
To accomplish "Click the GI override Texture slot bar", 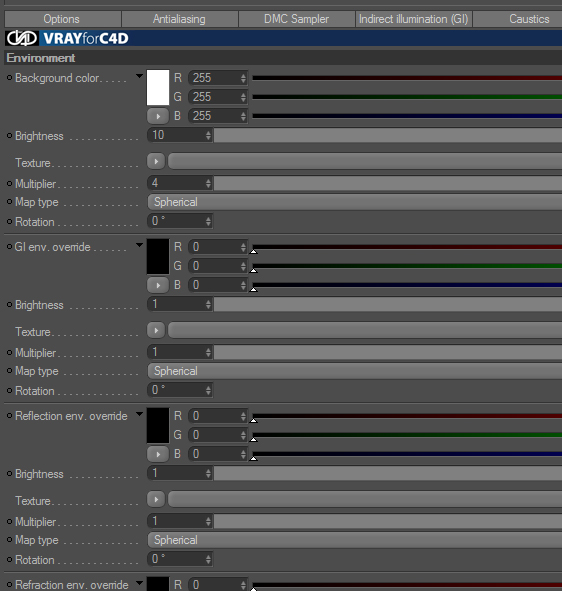I will [365, 330].
